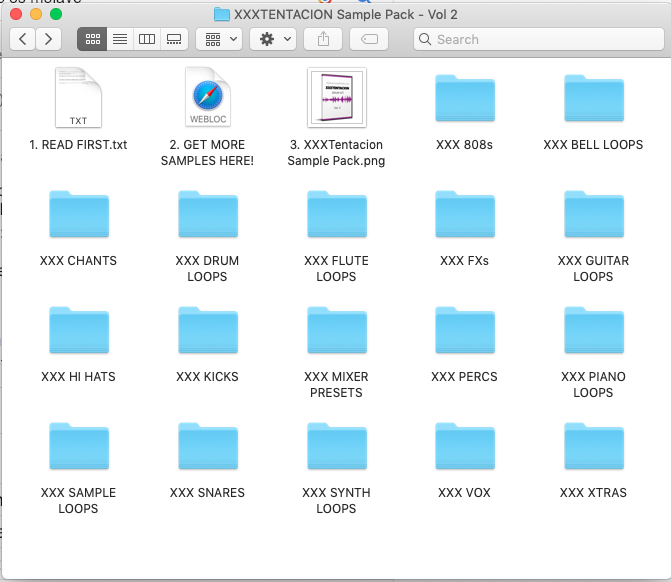Select the XXX FLUTE LOOPS folder icon
The image size is (671, 582).
[x=337, y=214]
